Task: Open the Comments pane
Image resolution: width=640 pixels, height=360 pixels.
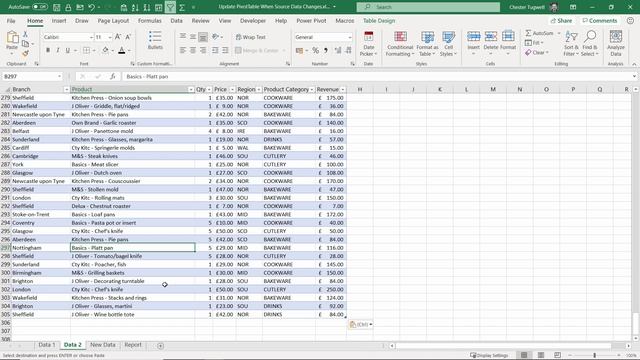Action: click(600, 20)
